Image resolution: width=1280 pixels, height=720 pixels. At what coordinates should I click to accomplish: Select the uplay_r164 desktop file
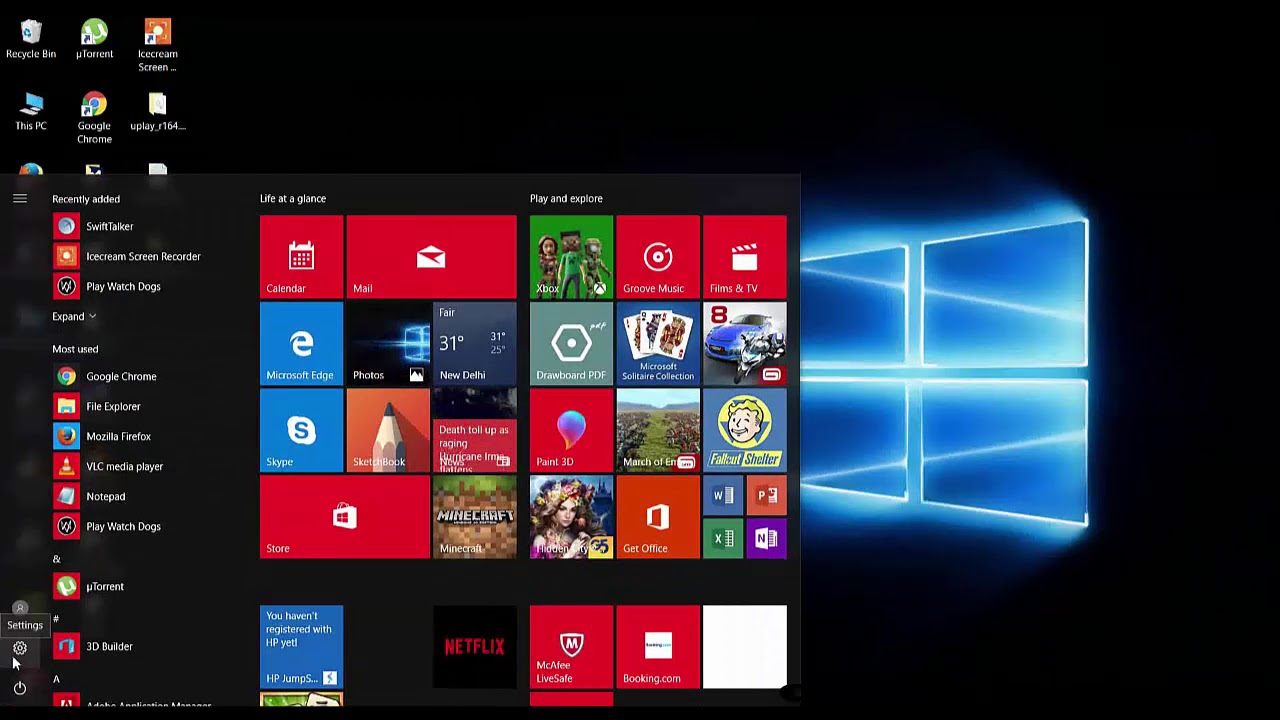[157, 112]
